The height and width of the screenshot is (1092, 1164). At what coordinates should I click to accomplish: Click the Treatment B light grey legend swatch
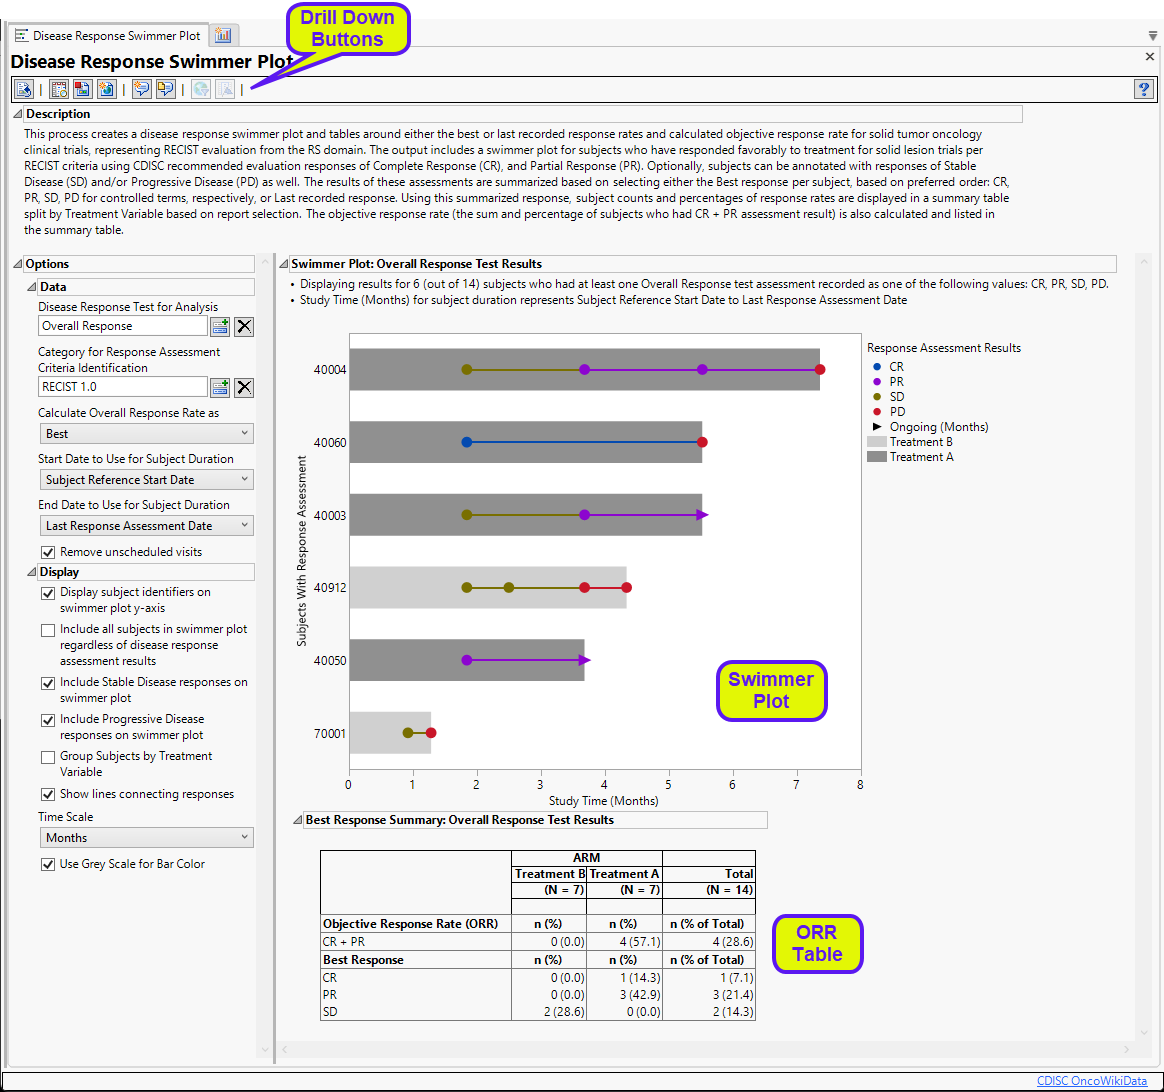coord(877,442)
